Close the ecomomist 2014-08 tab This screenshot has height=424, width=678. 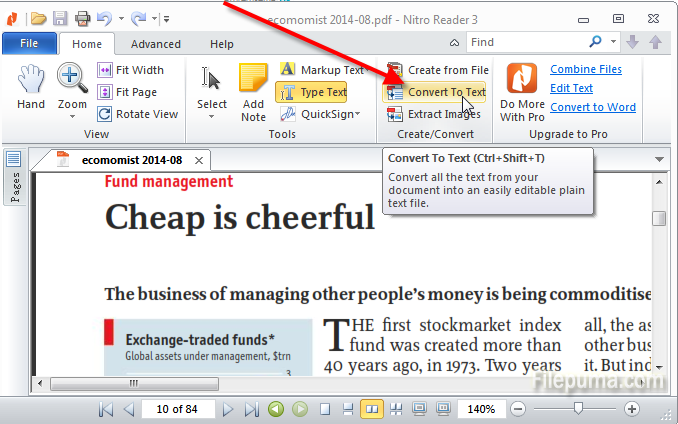(199, 160)
